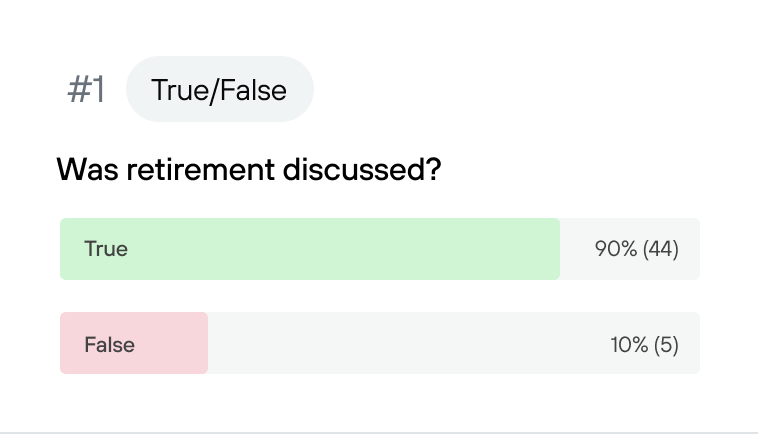Click "False" inside the True/False pill
This screenshot has height=434, width=758.
pyautogui.click(x=252, y=90)
